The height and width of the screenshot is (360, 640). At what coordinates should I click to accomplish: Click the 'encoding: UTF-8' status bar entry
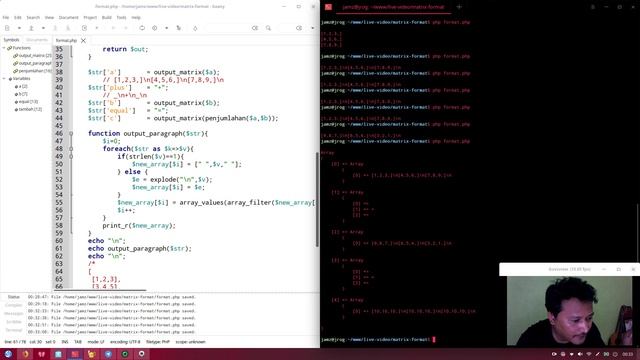point(125,342)
